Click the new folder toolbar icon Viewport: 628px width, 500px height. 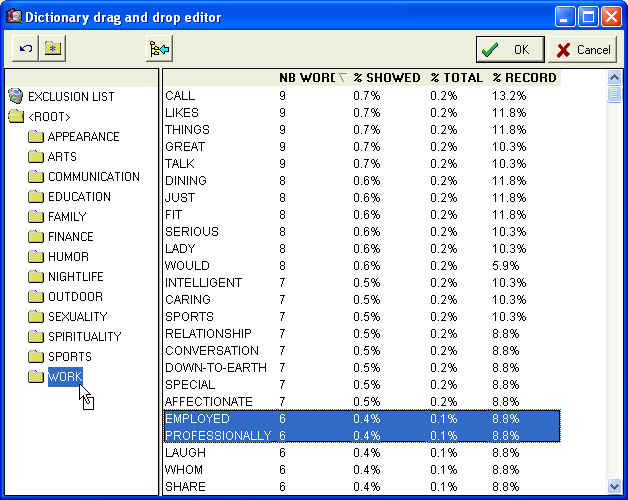[x=51, y=48]
